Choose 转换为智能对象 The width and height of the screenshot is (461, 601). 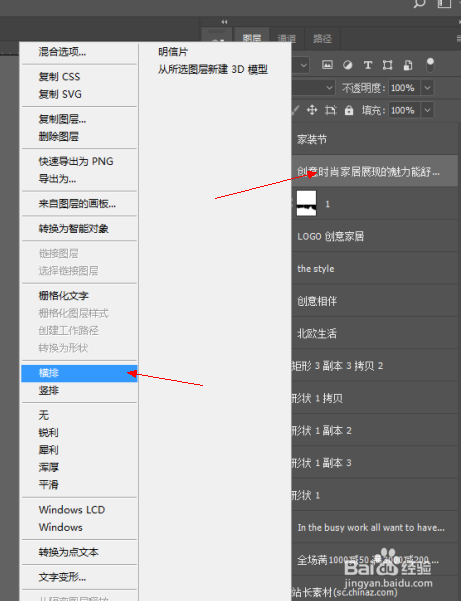tap(79, 228)
